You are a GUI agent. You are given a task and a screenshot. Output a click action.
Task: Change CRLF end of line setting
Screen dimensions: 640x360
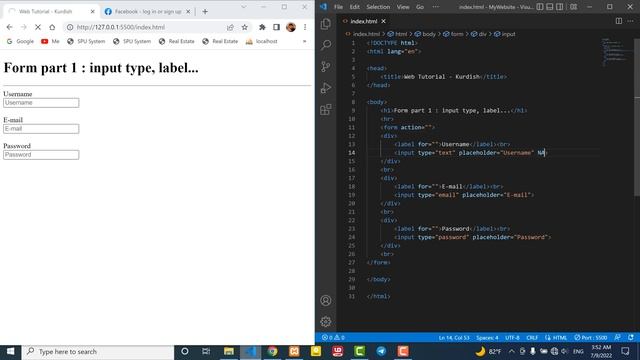pos(532,338)
